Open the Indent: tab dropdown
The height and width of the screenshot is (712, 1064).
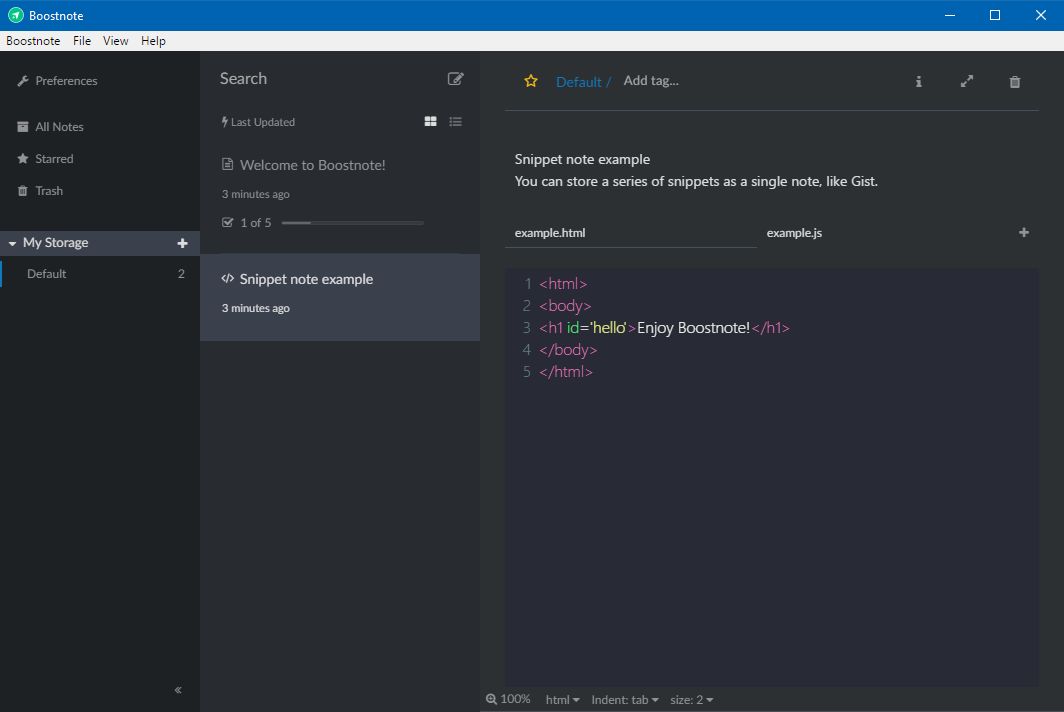click(x=624, y=700)
